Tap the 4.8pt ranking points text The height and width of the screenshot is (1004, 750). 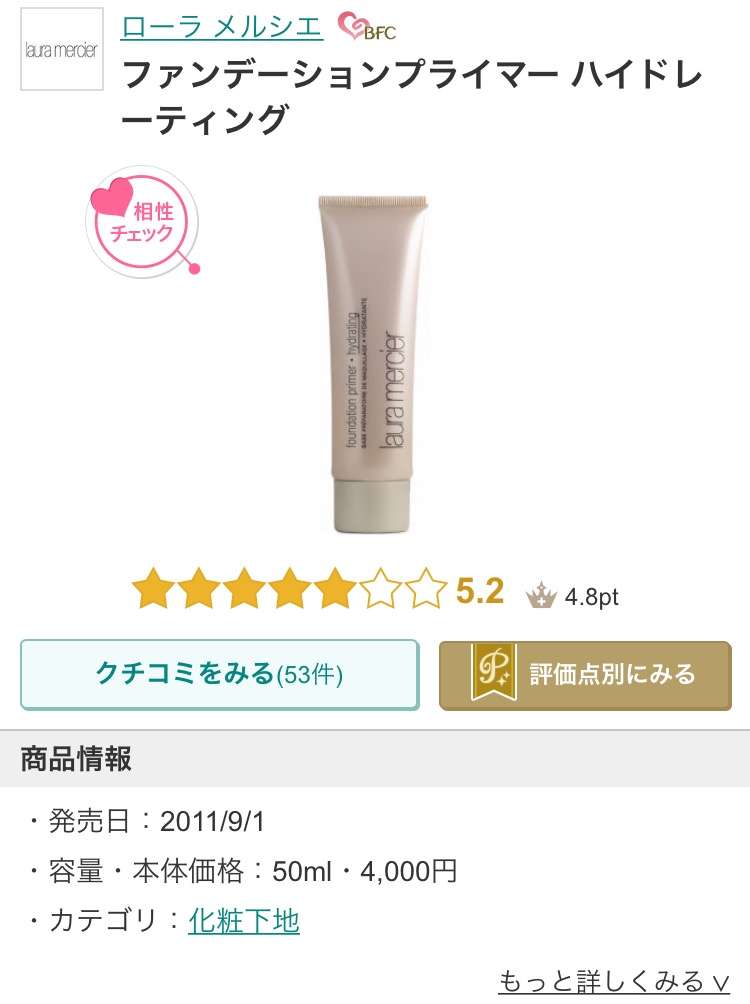[x=592, y=597]
